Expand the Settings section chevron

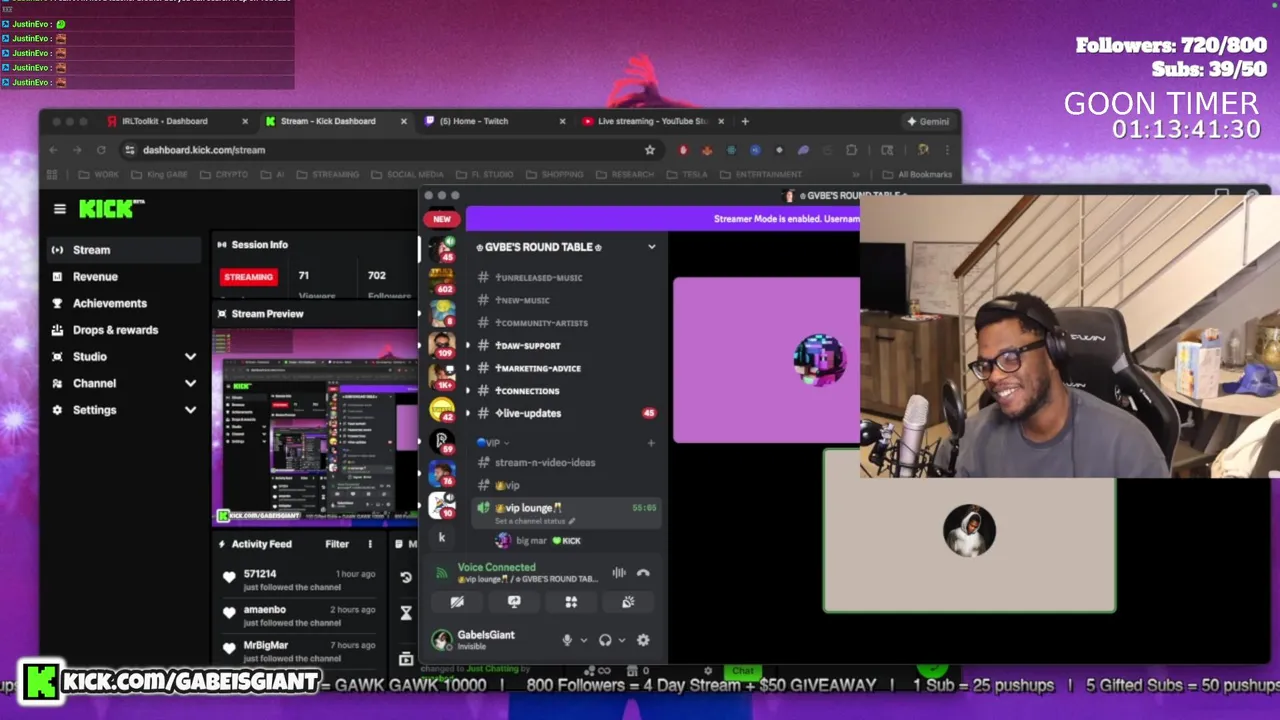(190, 410)
